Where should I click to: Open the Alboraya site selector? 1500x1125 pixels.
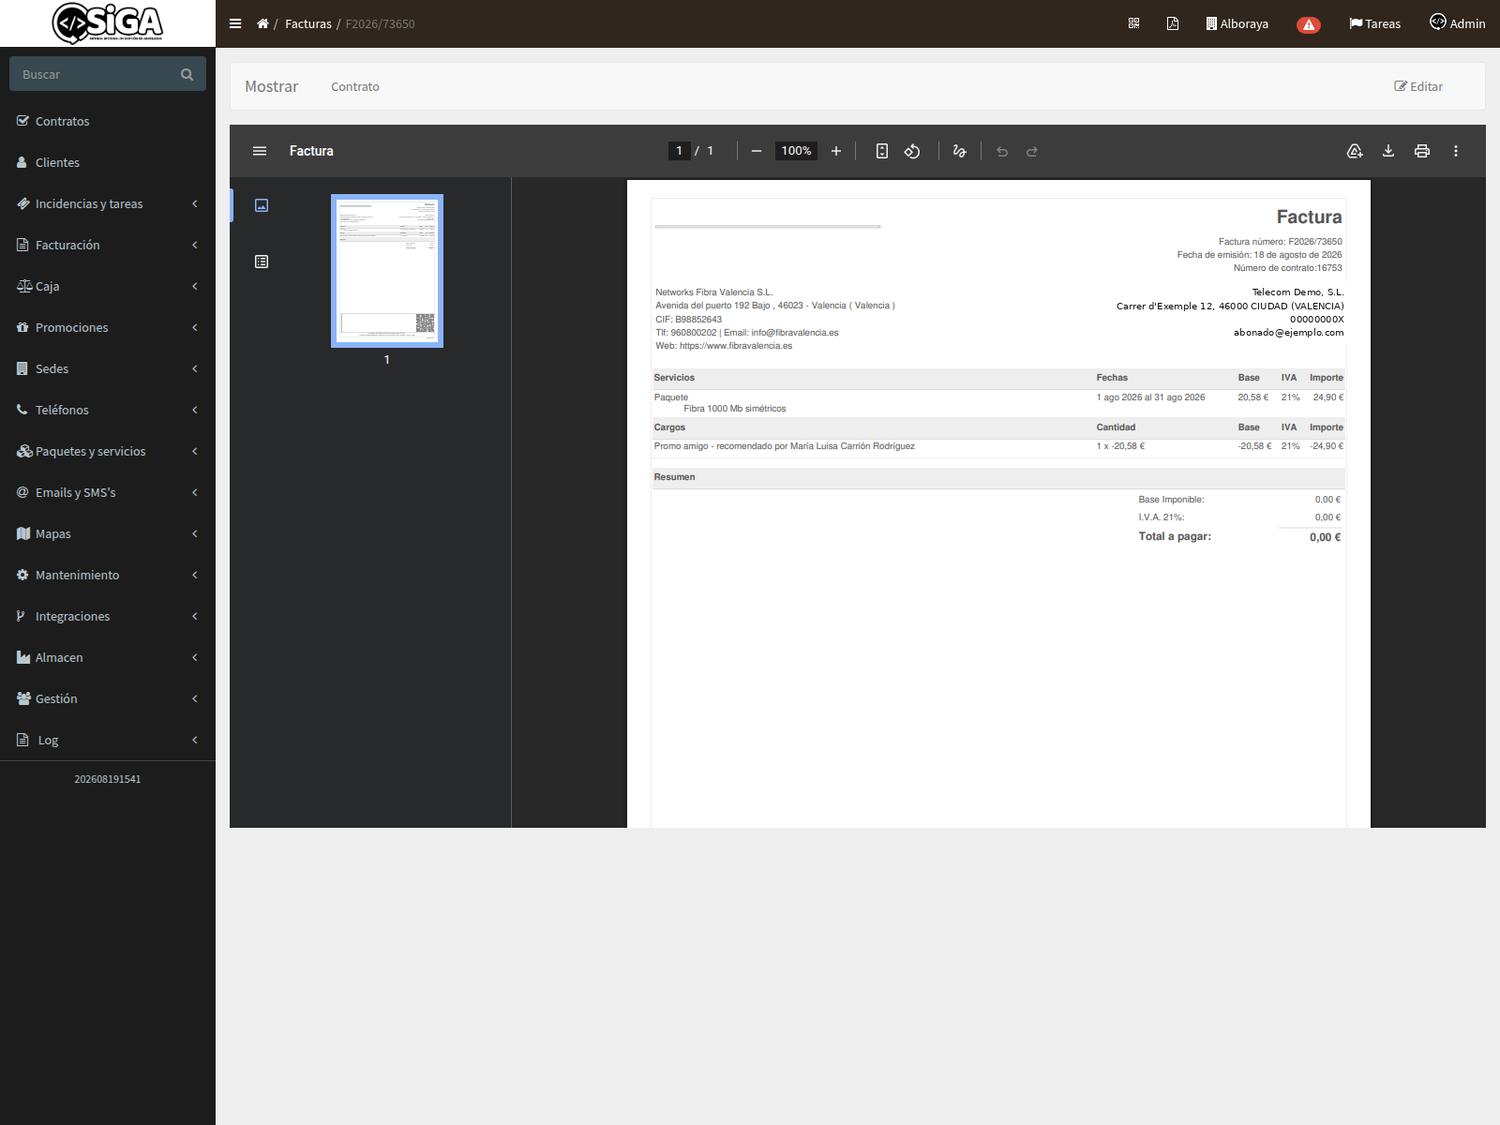coord(1237,24)
